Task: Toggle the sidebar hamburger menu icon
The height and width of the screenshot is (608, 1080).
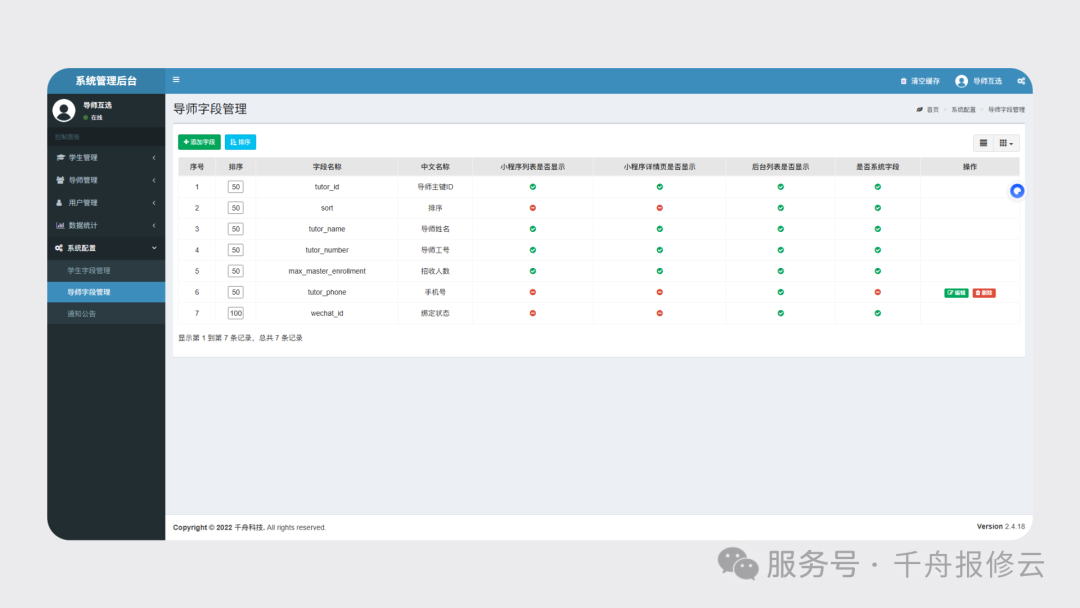Action: 177,80
